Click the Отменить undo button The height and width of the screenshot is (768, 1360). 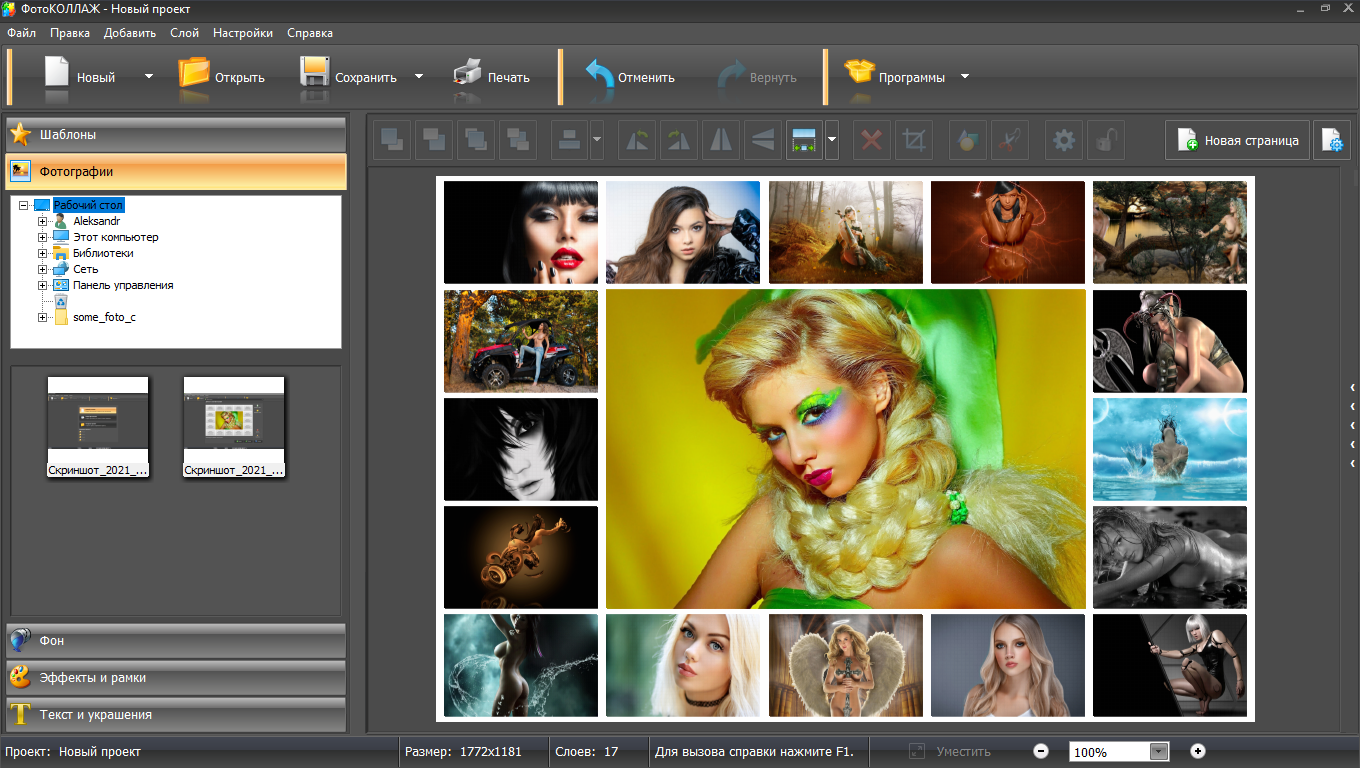point(630,77)
